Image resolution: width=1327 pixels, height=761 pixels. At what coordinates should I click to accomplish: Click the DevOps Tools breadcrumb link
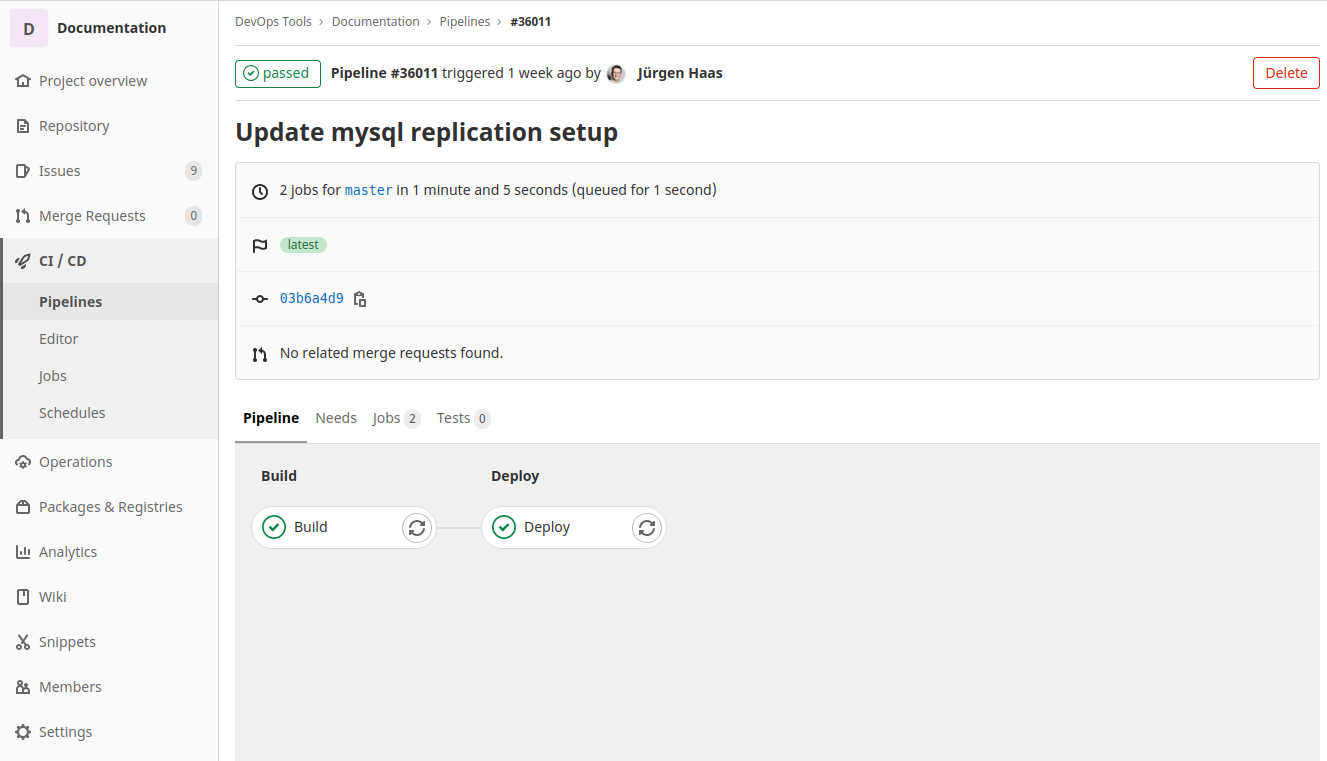273,21
